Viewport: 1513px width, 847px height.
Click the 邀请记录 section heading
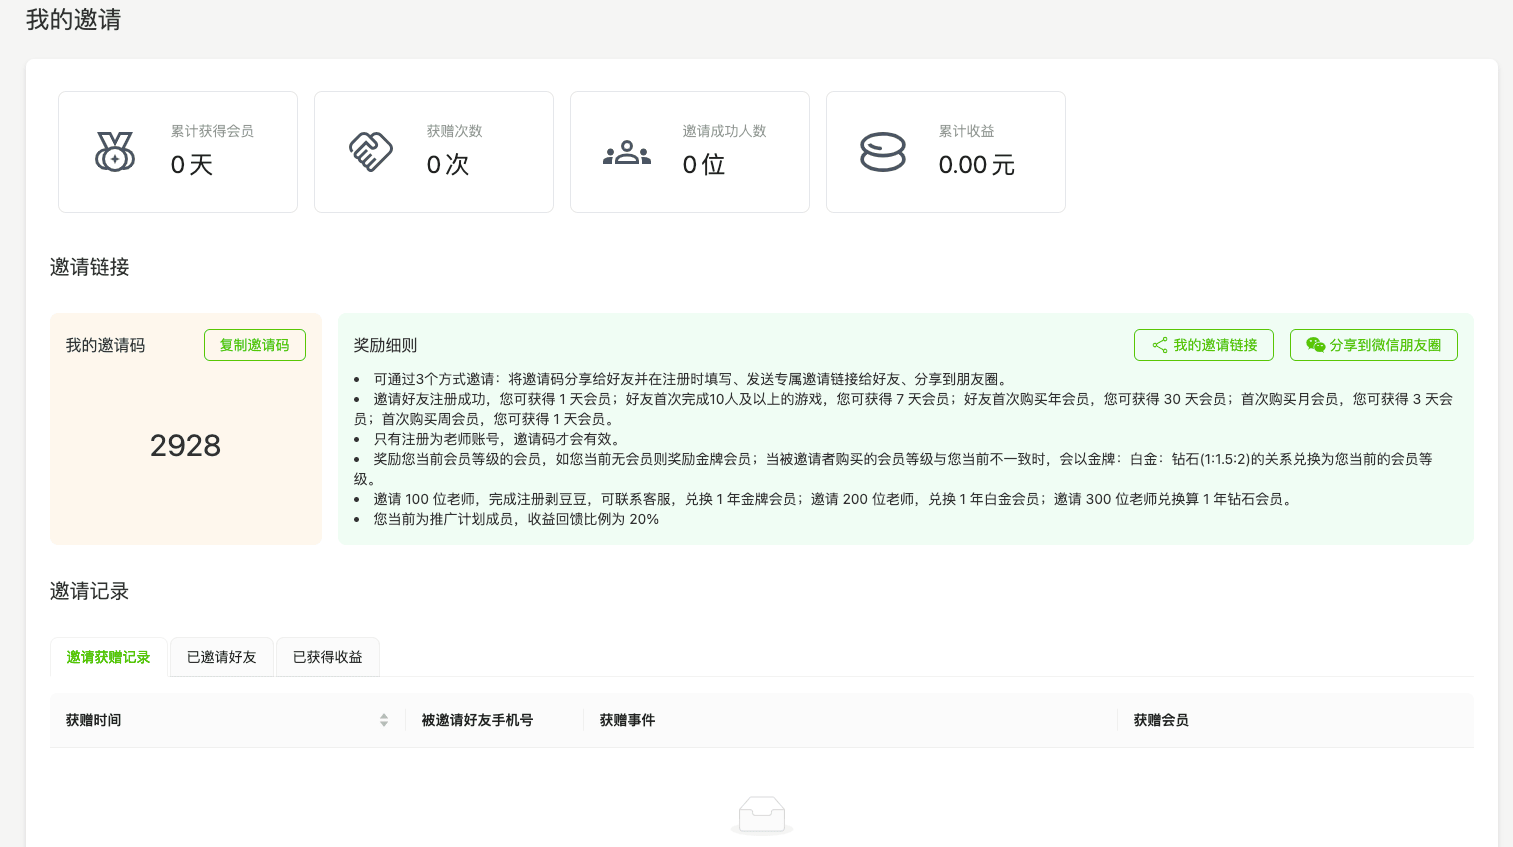pos(90,591)
